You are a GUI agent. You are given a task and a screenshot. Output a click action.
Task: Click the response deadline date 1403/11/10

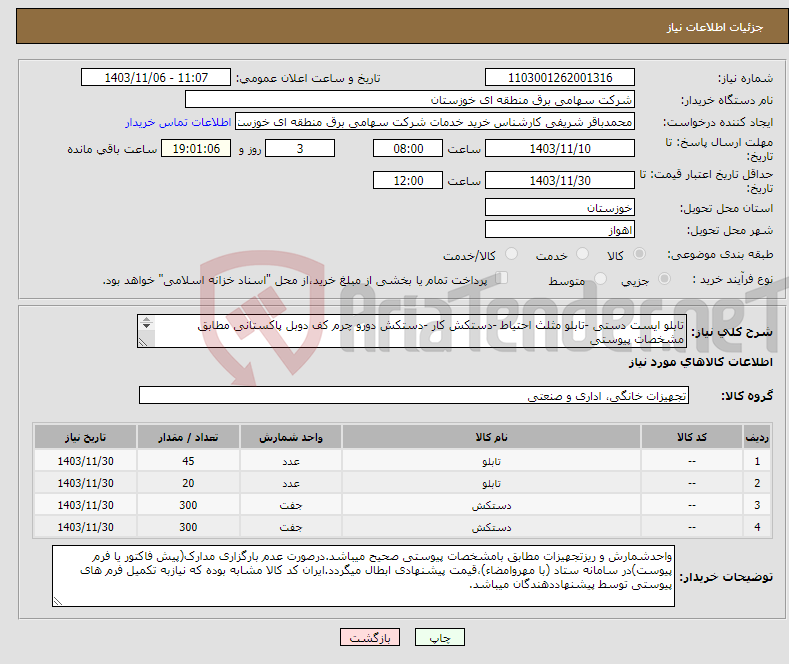pos(560,148)
